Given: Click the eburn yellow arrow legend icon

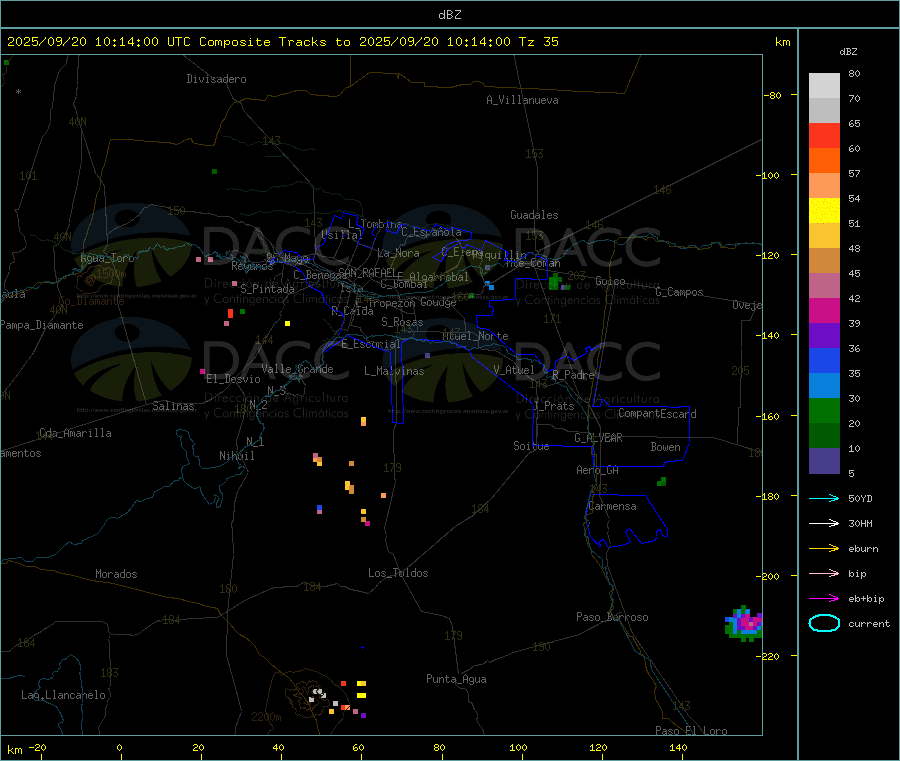Looking at the screenshot, I should (x=824, y=549).
